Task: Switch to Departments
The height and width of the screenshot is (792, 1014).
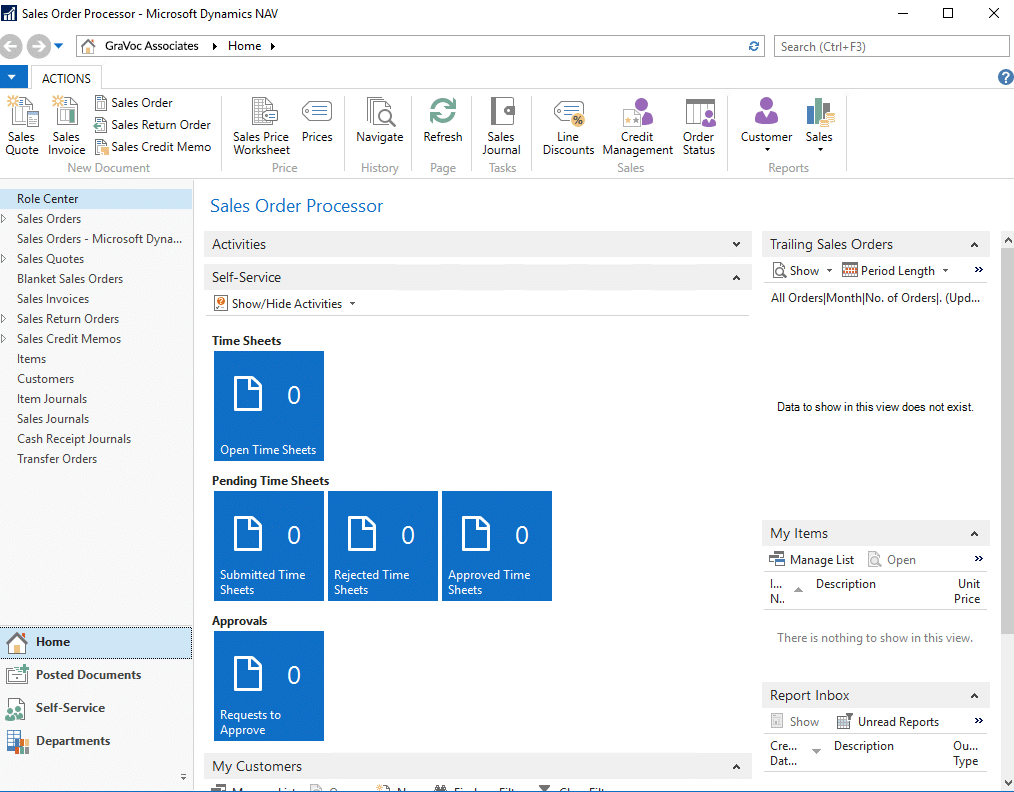Action: tap(96, 741)
